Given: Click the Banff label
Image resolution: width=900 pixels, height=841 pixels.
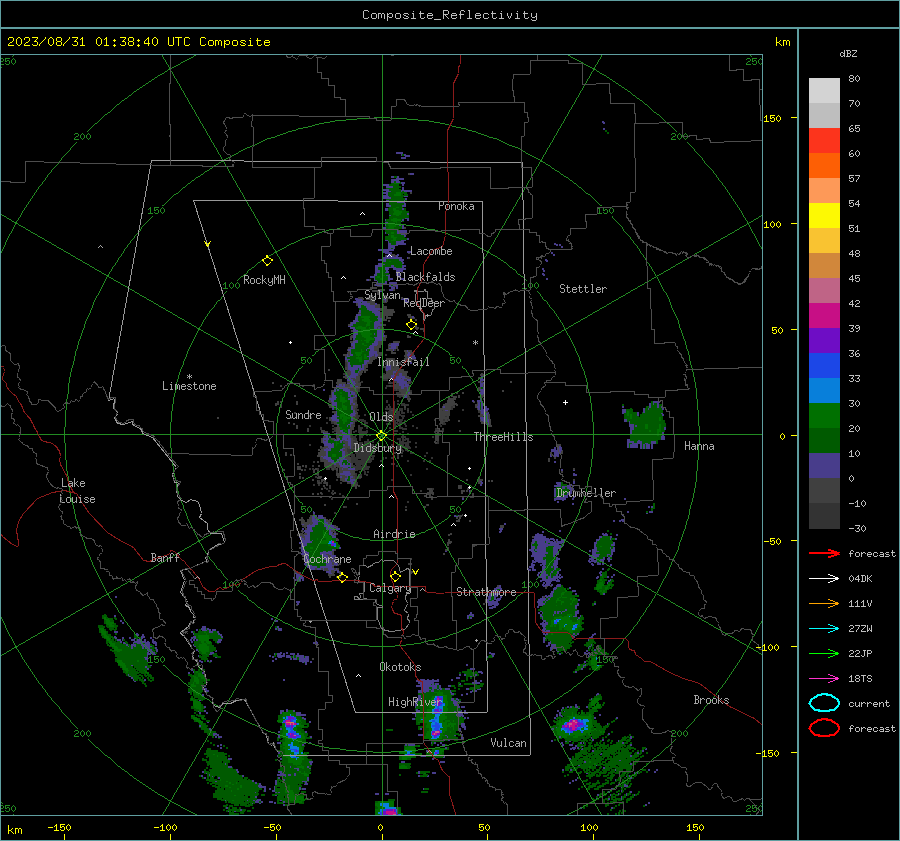Looking at the screenshot, I should tap(165, 558).
